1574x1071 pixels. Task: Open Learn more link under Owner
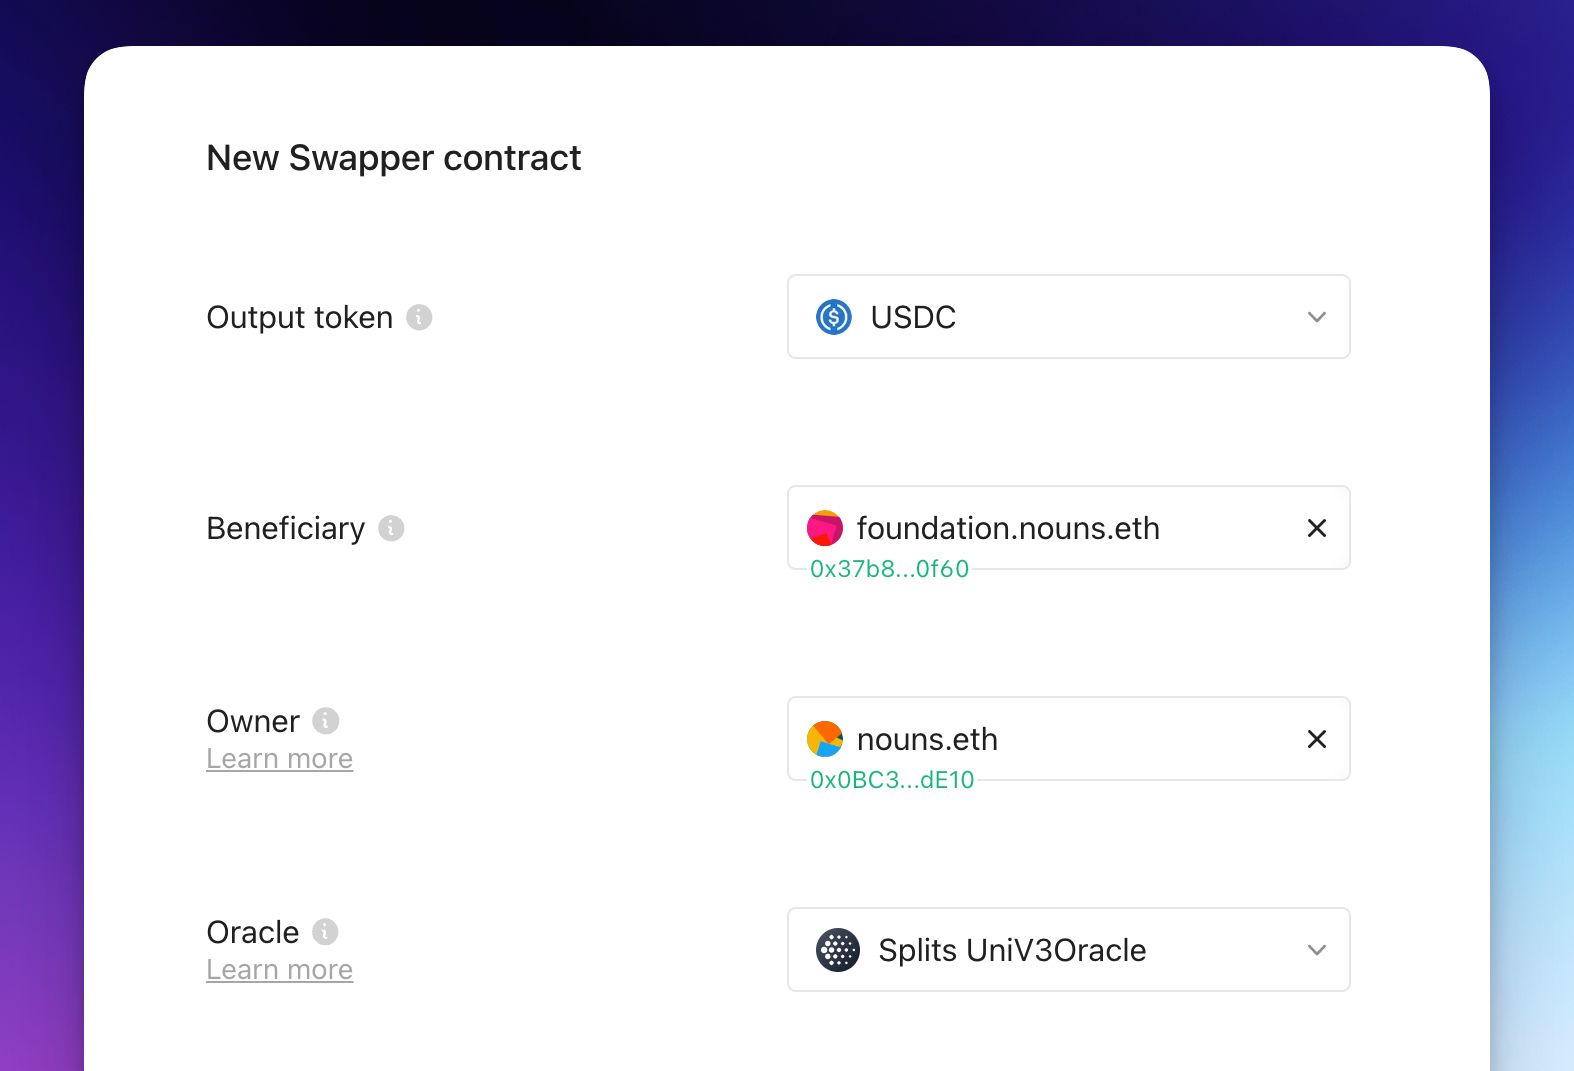pos(279,759)
